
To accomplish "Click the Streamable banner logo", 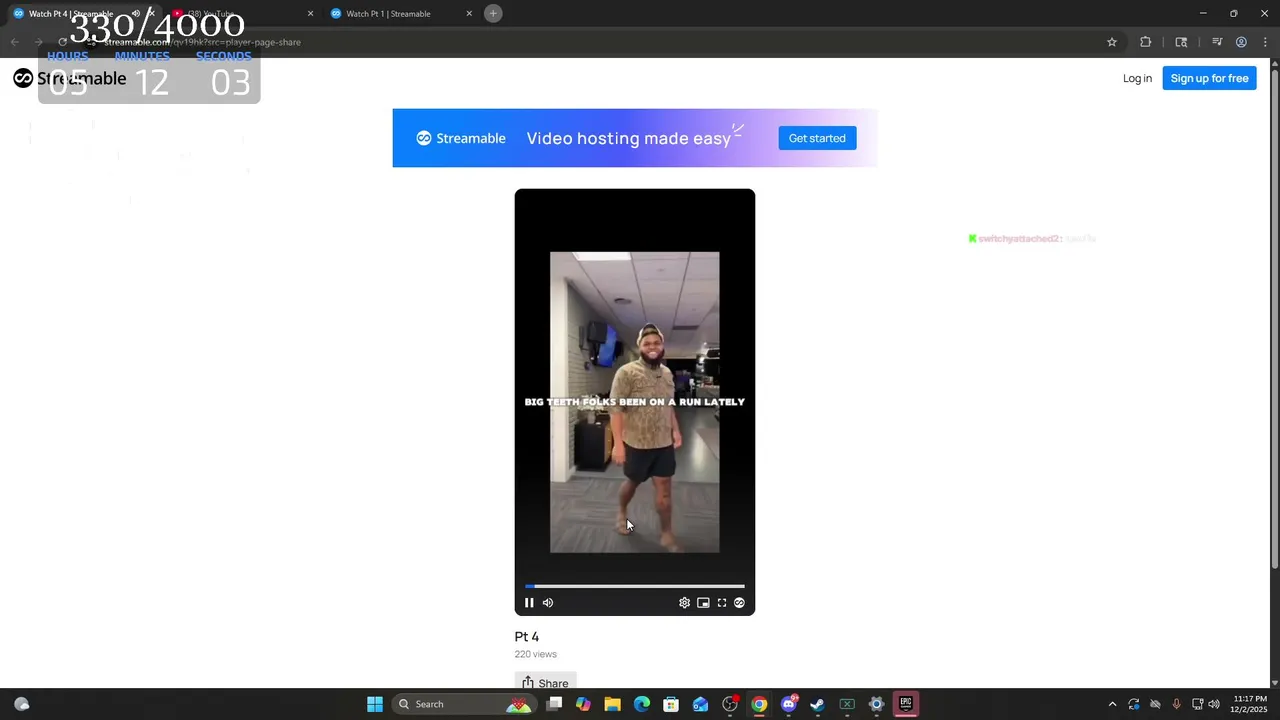I will 461,138.
